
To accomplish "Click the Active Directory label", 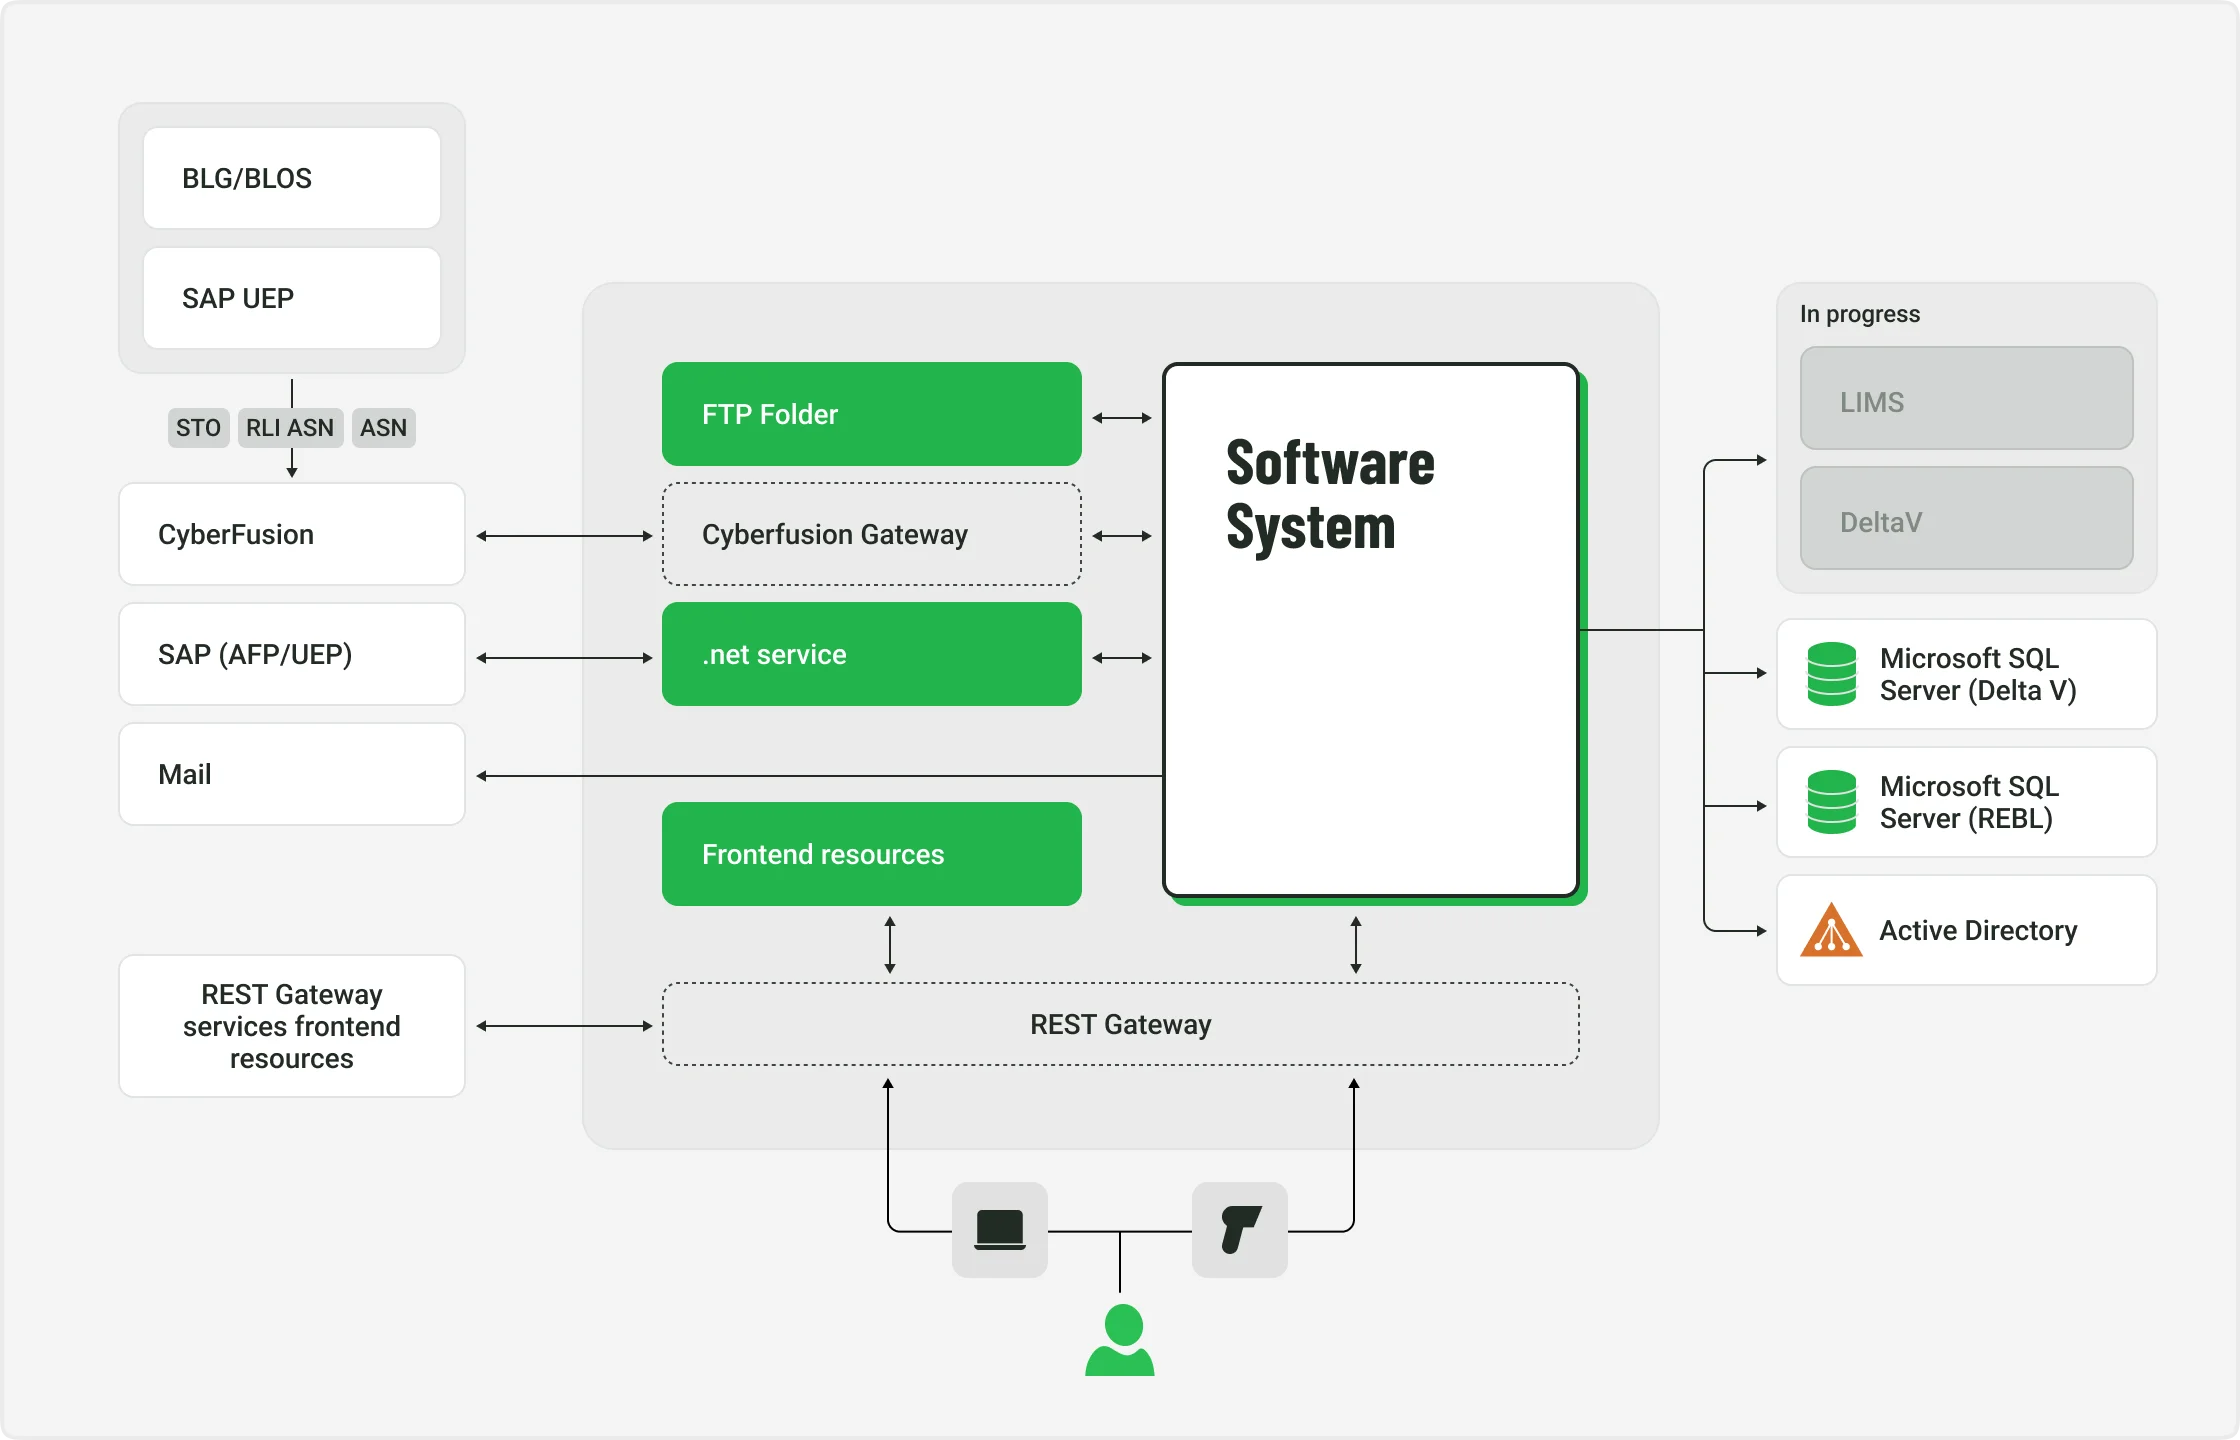I will pos(1978,930).
